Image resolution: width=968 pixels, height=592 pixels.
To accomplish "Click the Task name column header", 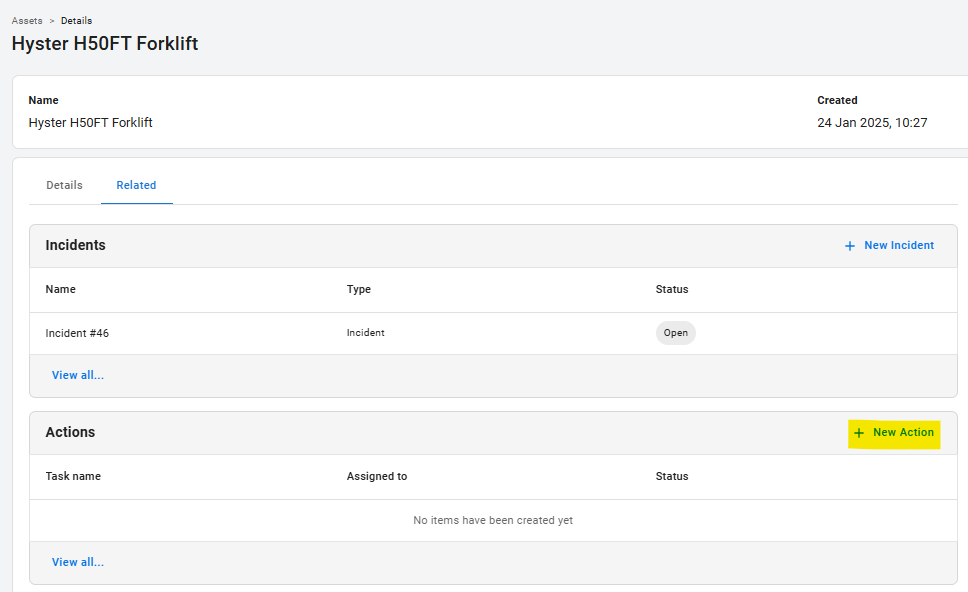I will (x=73, y=476).
